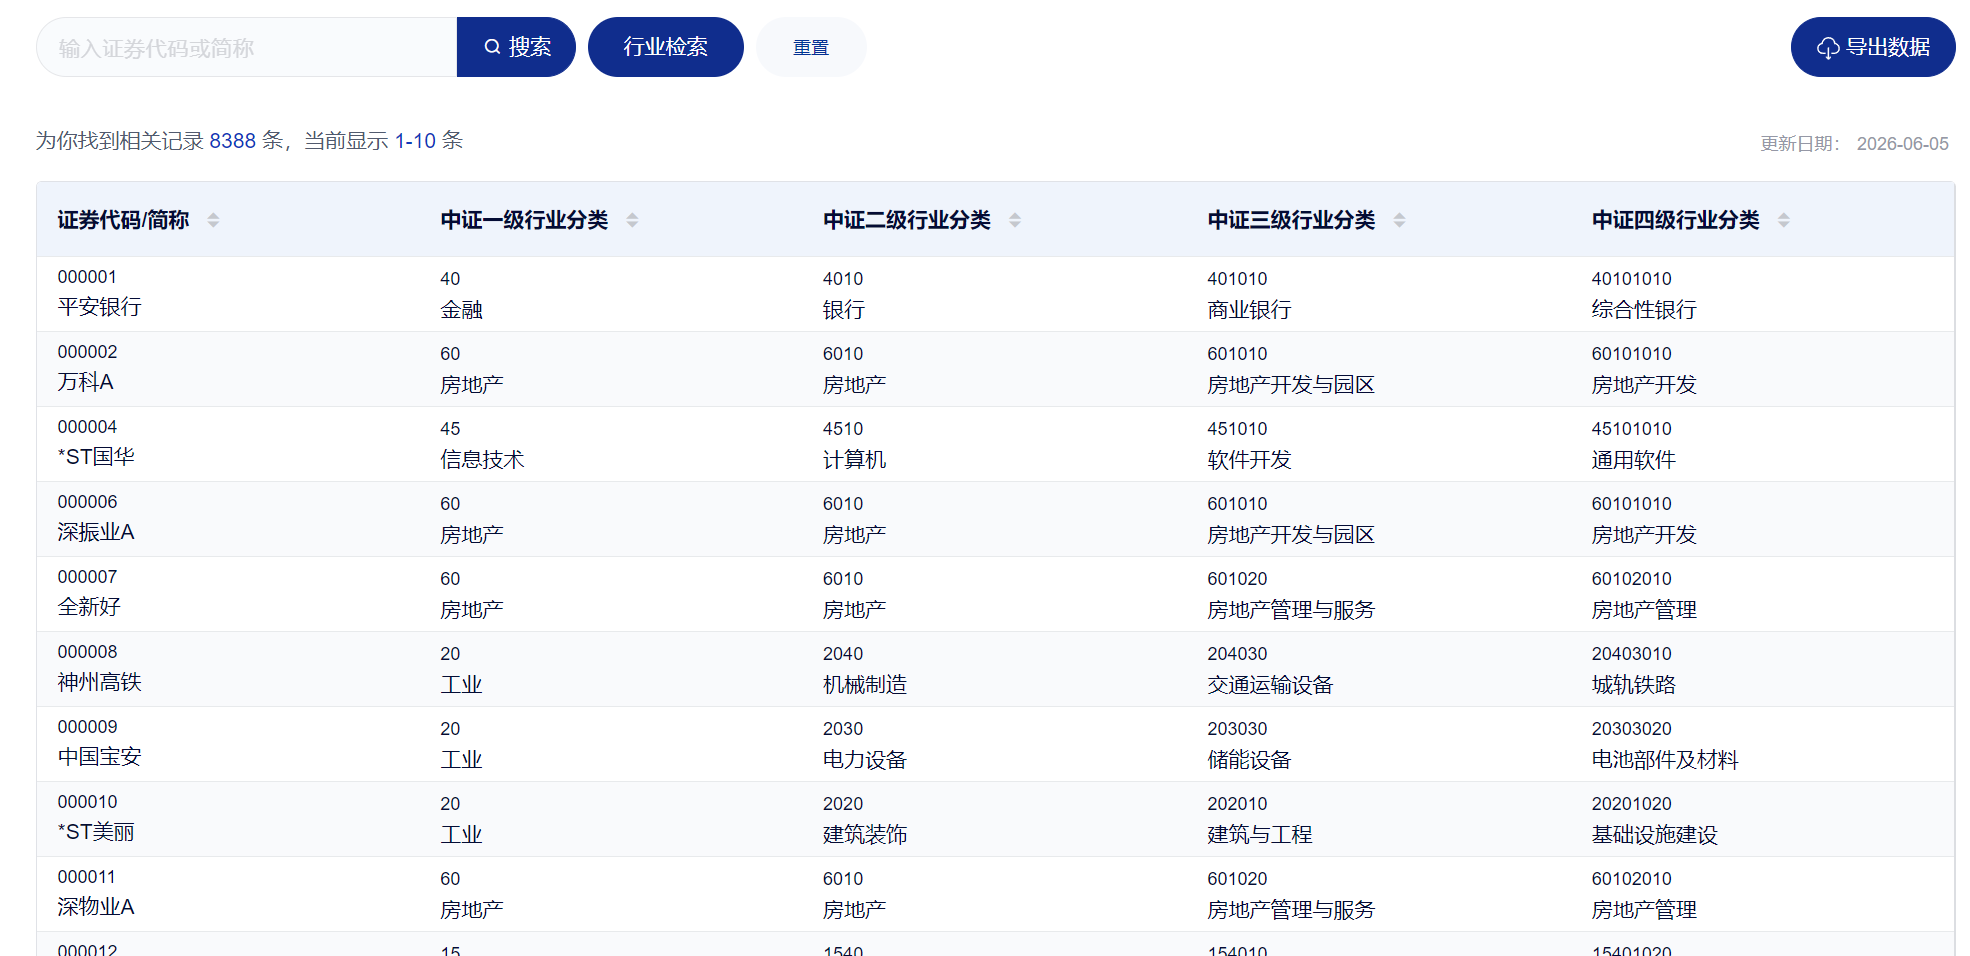Click 深振业A security name
Image resolution: width=1970 pixels, height=956 pixels.
pyautogui.click(x=96, y=532)
